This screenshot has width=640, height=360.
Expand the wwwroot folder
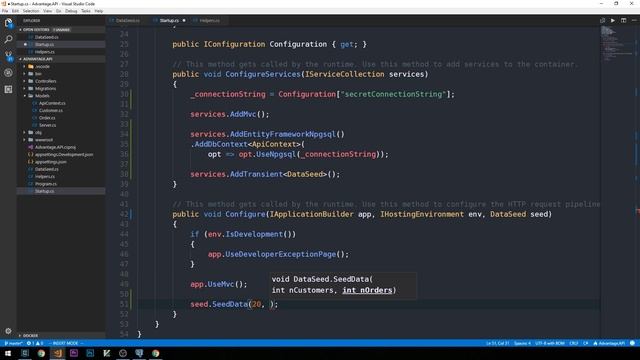tap(44, 140)
